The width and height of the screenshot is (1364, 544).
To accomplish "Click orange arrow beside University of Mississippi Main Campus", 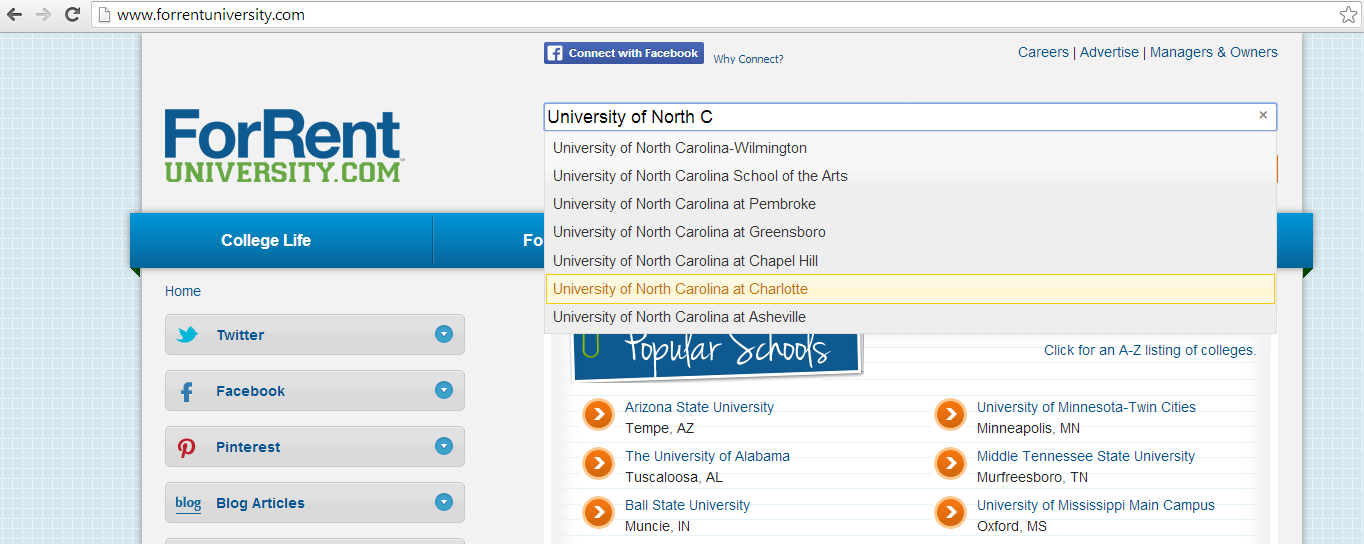I will 950,513.
